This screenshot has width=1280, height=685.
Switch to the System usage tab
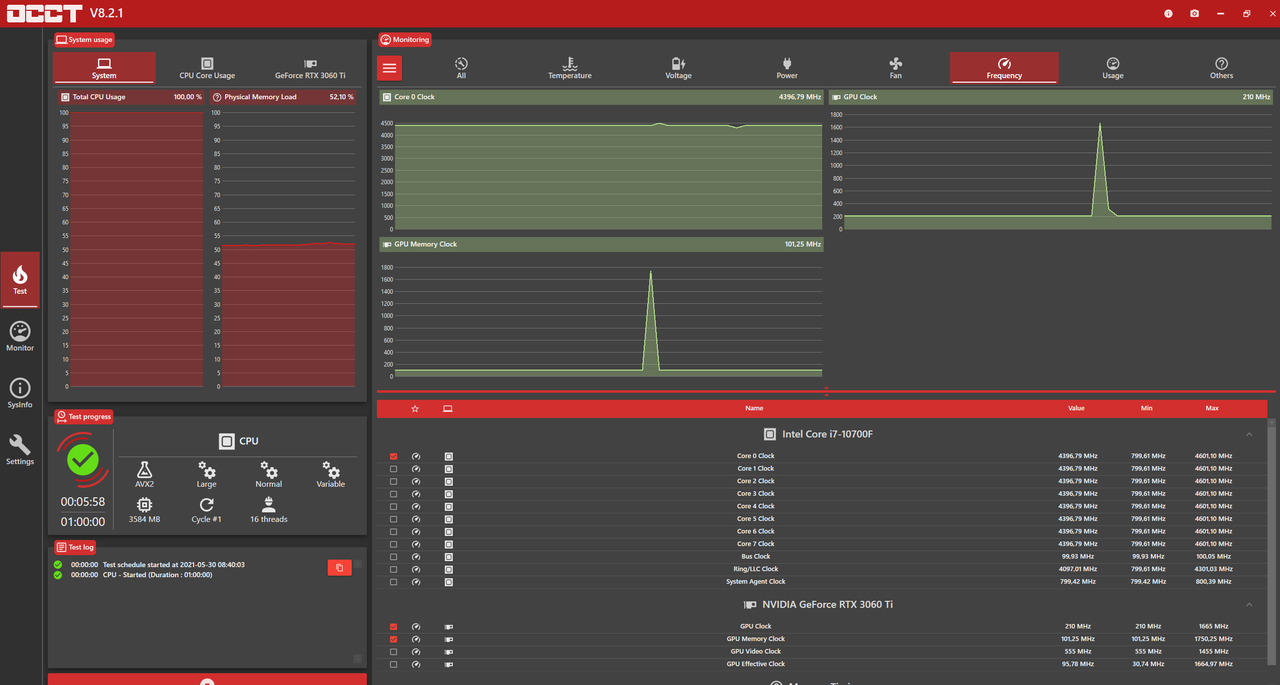coord(104,68)
